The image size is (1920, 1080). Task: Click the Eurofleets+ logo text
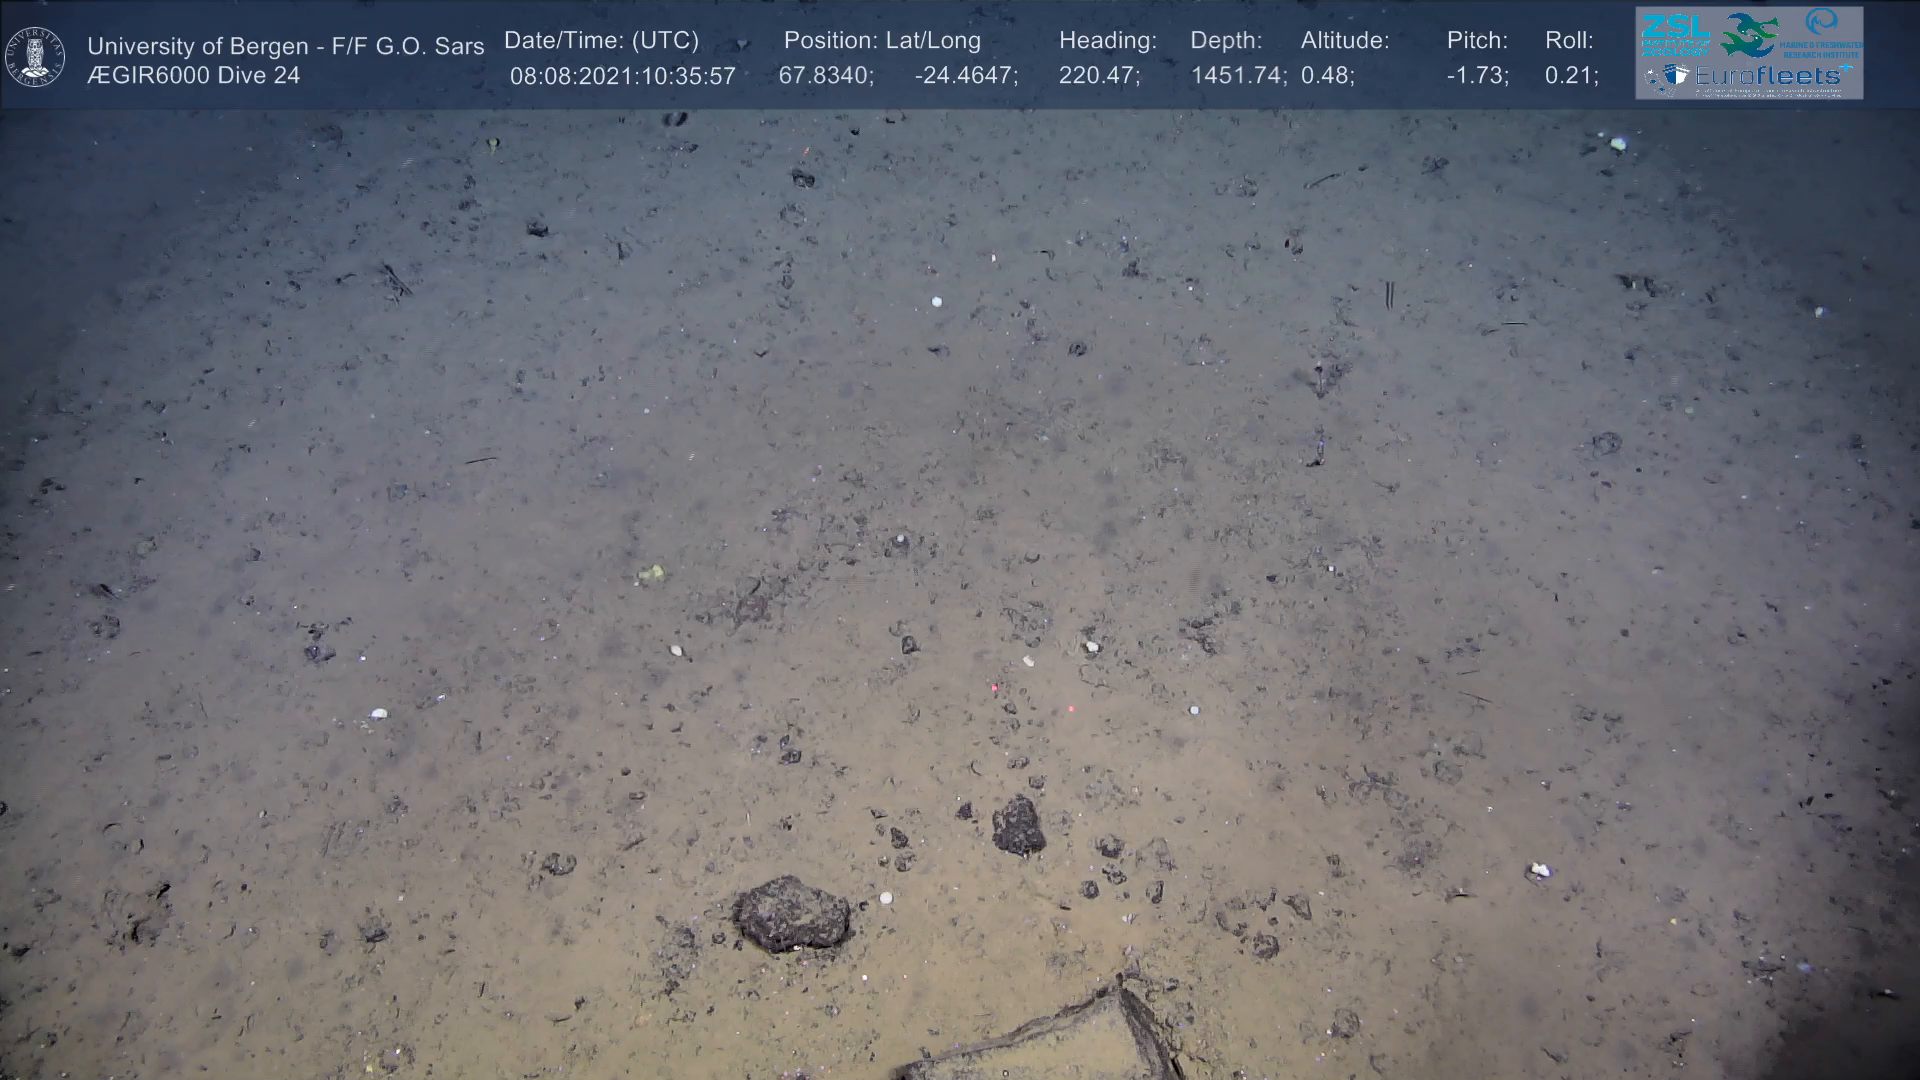(x=1770, y=76)
